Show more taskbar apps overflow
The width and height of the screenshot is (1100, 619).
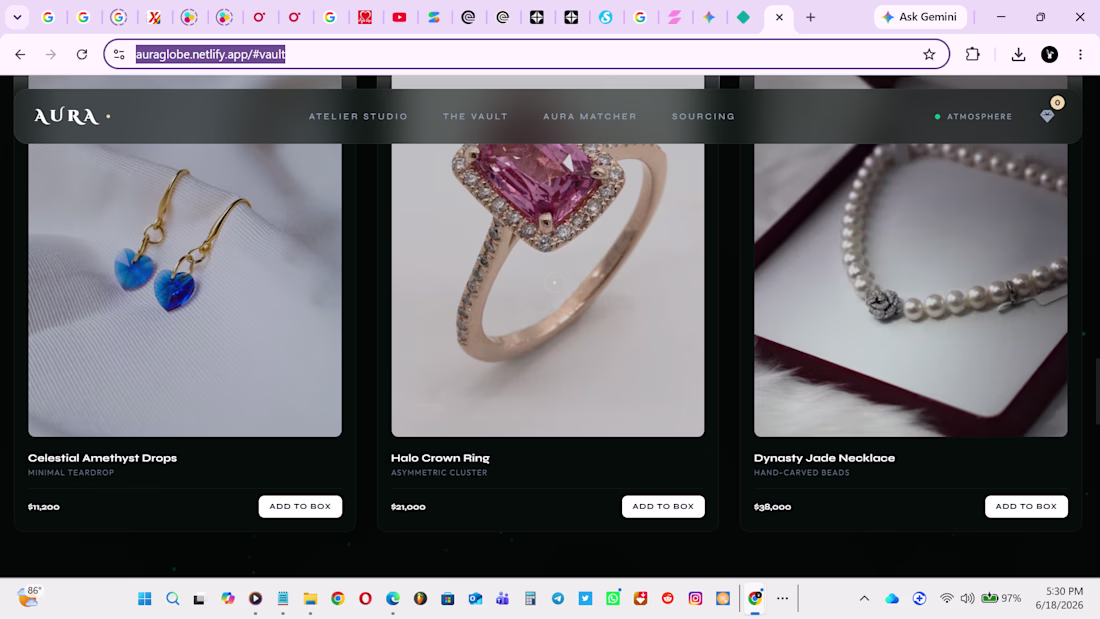782,598
